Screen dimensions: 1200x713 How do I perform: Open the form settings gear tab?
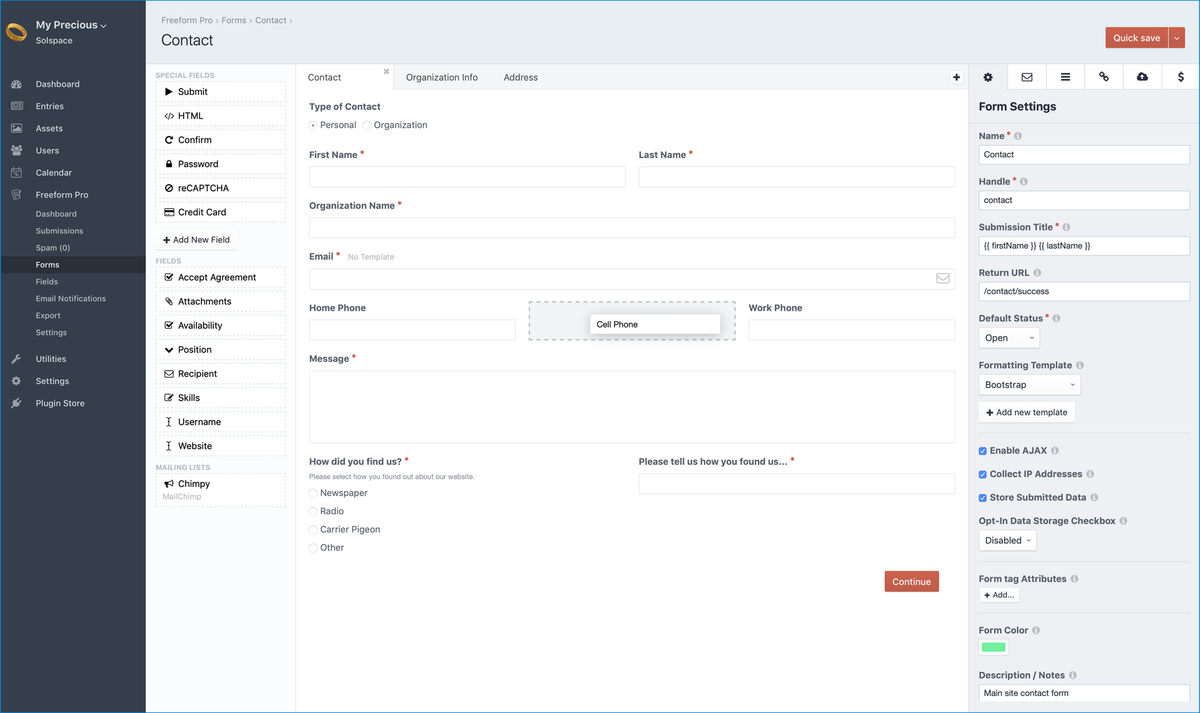pos(988,77)
